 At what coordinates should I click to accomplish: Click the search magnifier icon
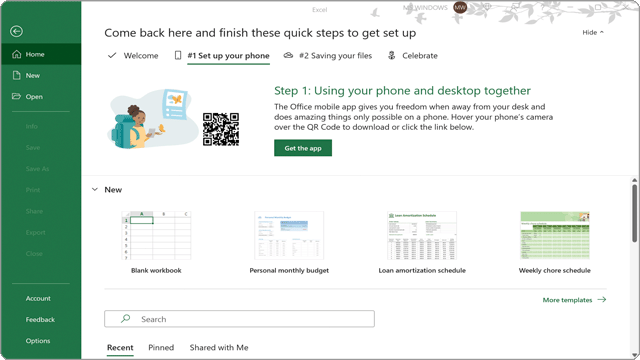tap(125, 319)
